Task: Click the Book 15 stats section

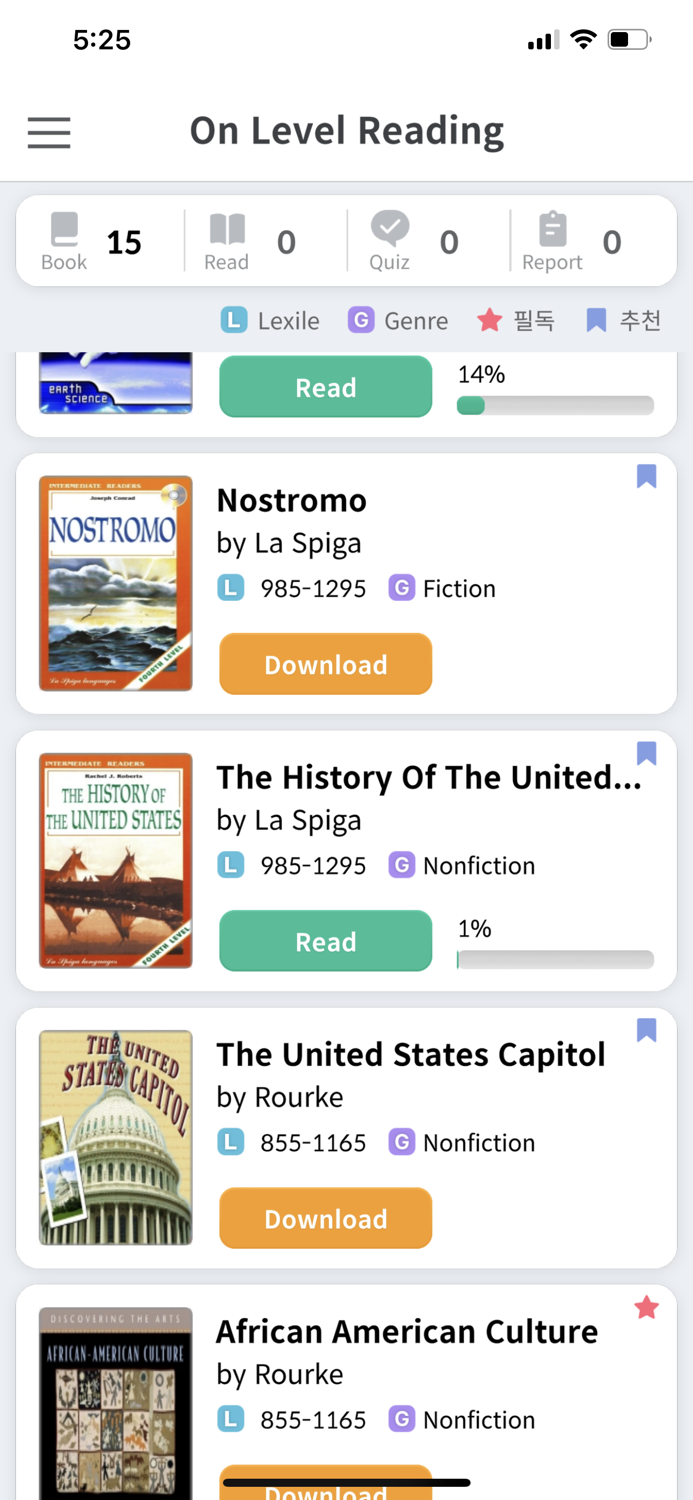Action: pos(95,240)
